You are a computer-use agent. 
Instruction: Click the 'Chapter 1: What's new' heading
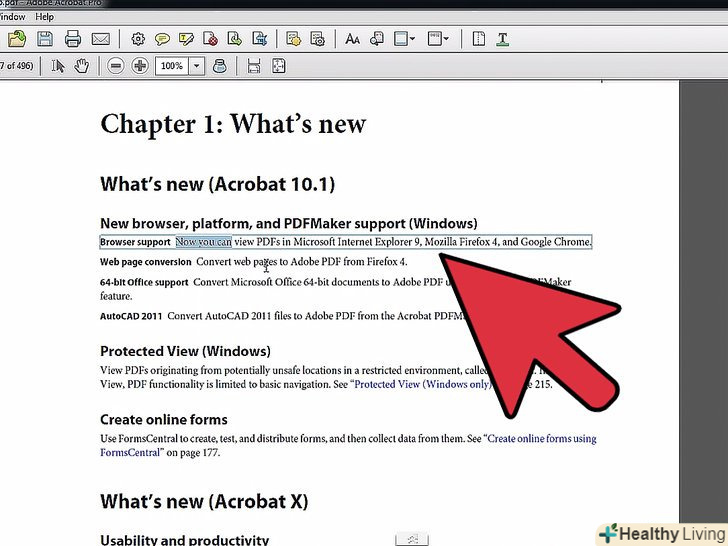tap(233, 124)
